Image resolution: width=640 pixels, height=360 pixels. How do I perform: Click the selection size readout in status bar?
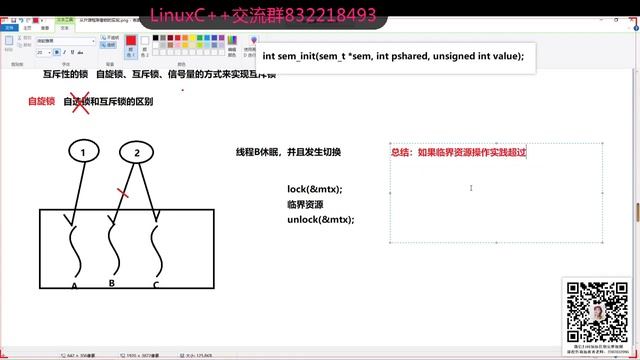pyautogui.click(x=78, y=356)
